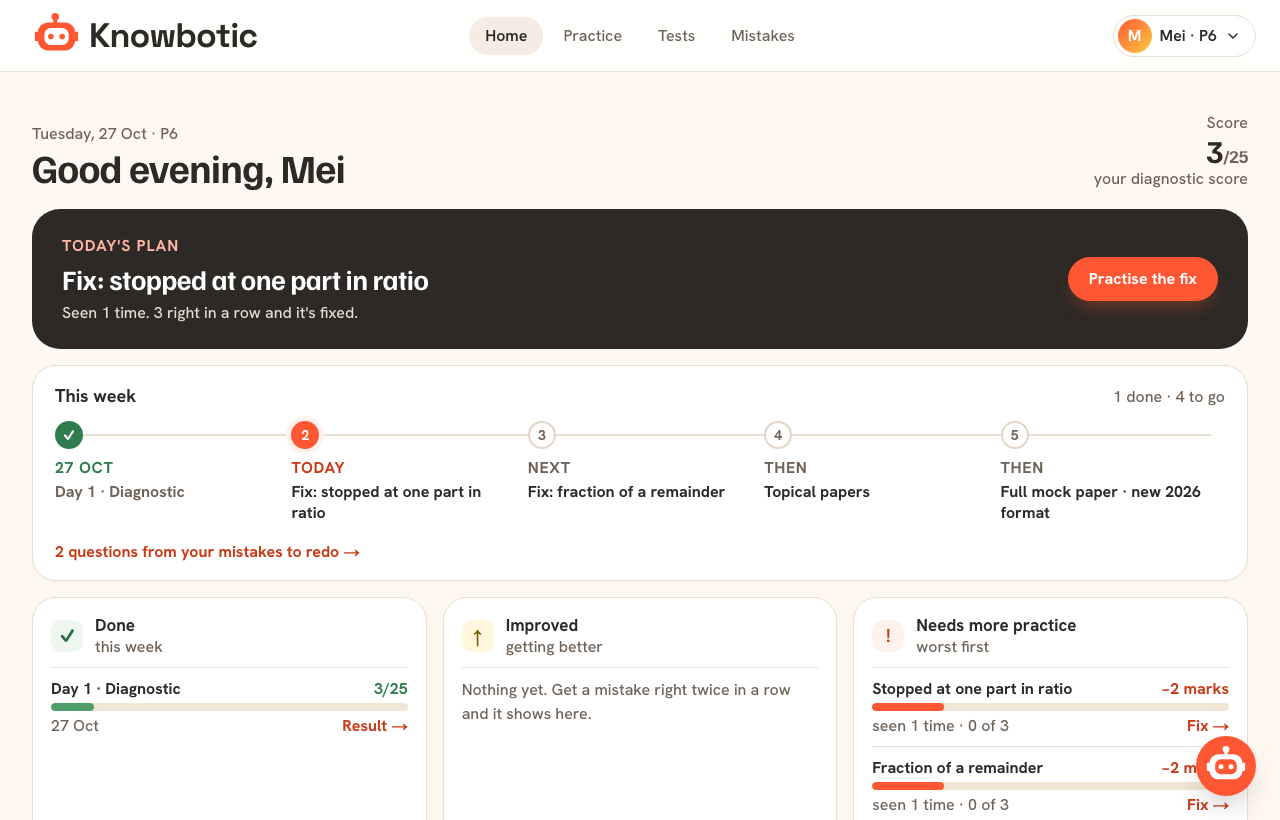This screenshot has width=1280, height=820.
Task: Click the Practise the fix button
Action: [x=1143, y=279]
